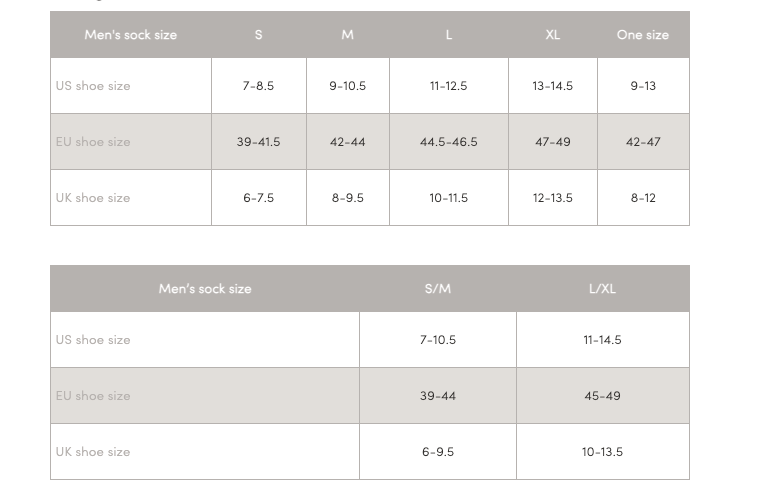Select the XL column header
The image size is (764, 504).
coord(553,35)
